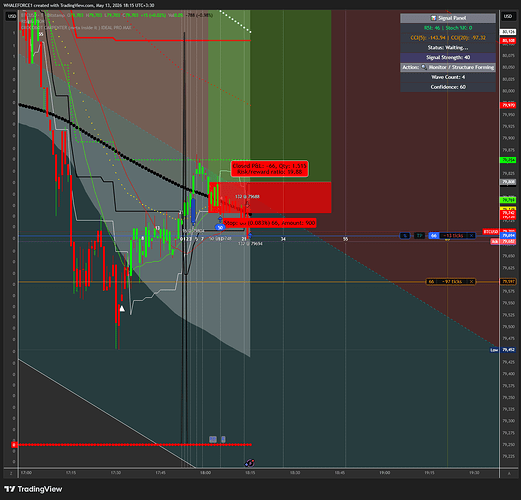The image size is (521, 500).
Task: Click the left blue badge above red dotted line
Action: 213,439
